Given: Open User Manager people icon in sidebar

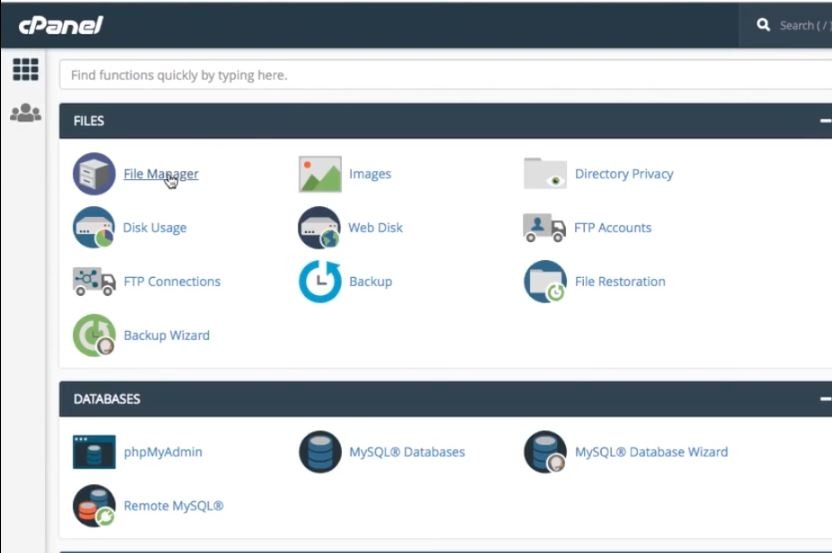Looking at the screenshot, I should [25, 113].
